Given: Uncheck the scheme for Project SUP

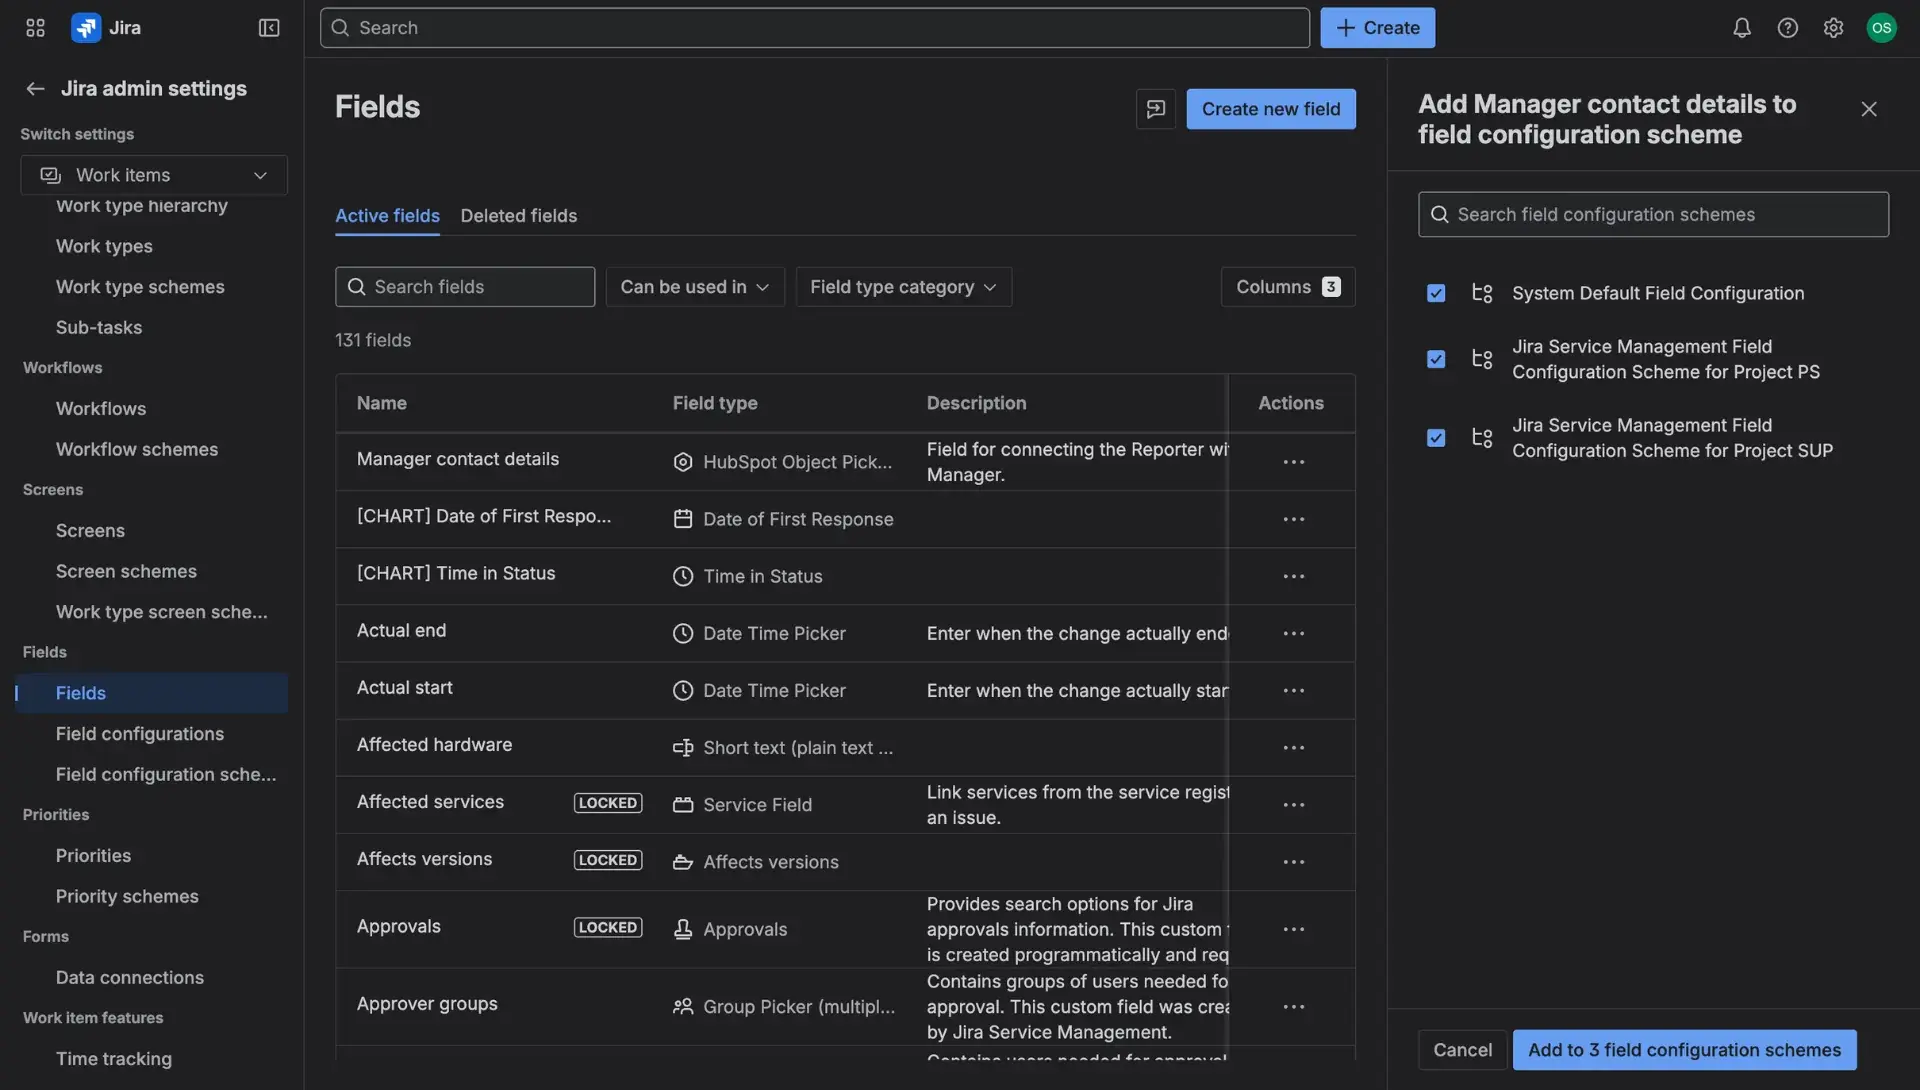Looking at the screenshot, I should [x=1436, y=437].
